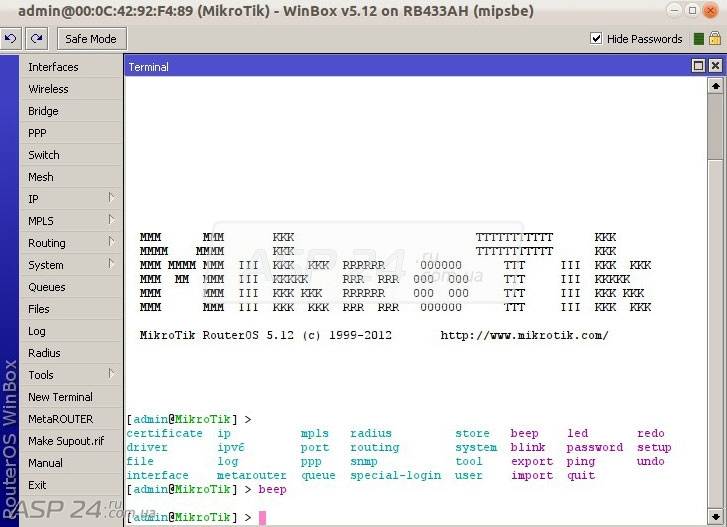Enable Safe Mode
This screenshot has width=727, height=527.
click(x=91, y=39)
